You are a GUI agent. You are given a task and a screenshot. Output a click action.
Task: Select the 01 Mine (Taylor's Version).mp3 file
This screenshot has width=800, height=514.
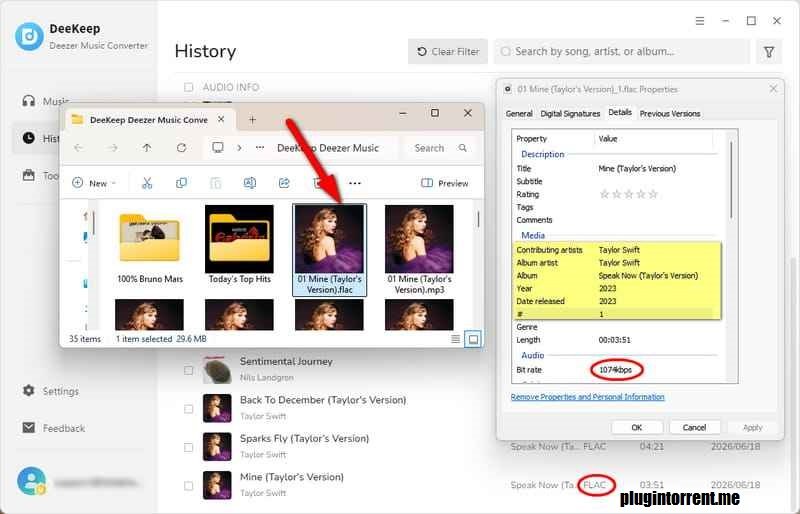click(419, 250)
